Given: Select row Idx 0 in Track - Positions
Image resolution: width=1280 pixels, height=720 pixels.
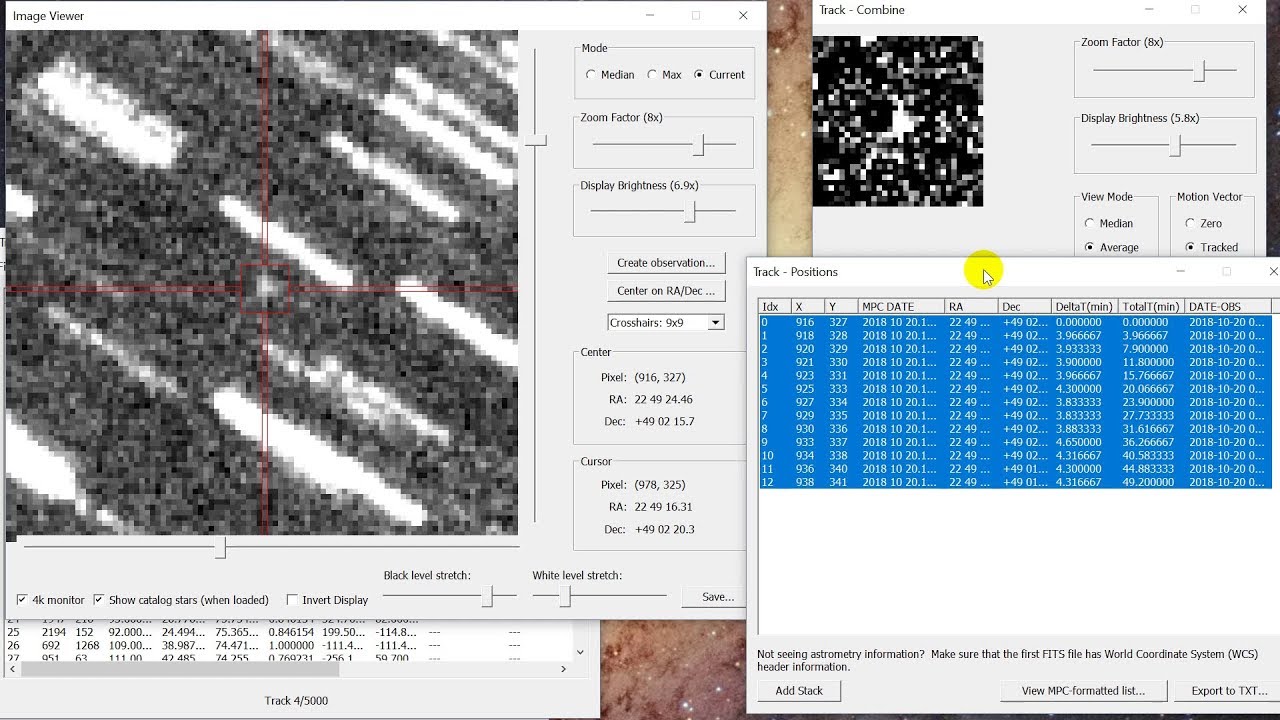Looking at the screenshot, I should click(x=1015, y=323).
